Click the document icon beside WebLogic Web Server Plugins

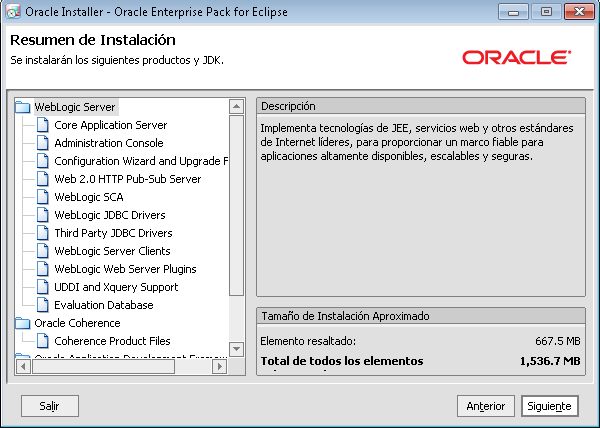coord(42,269)
